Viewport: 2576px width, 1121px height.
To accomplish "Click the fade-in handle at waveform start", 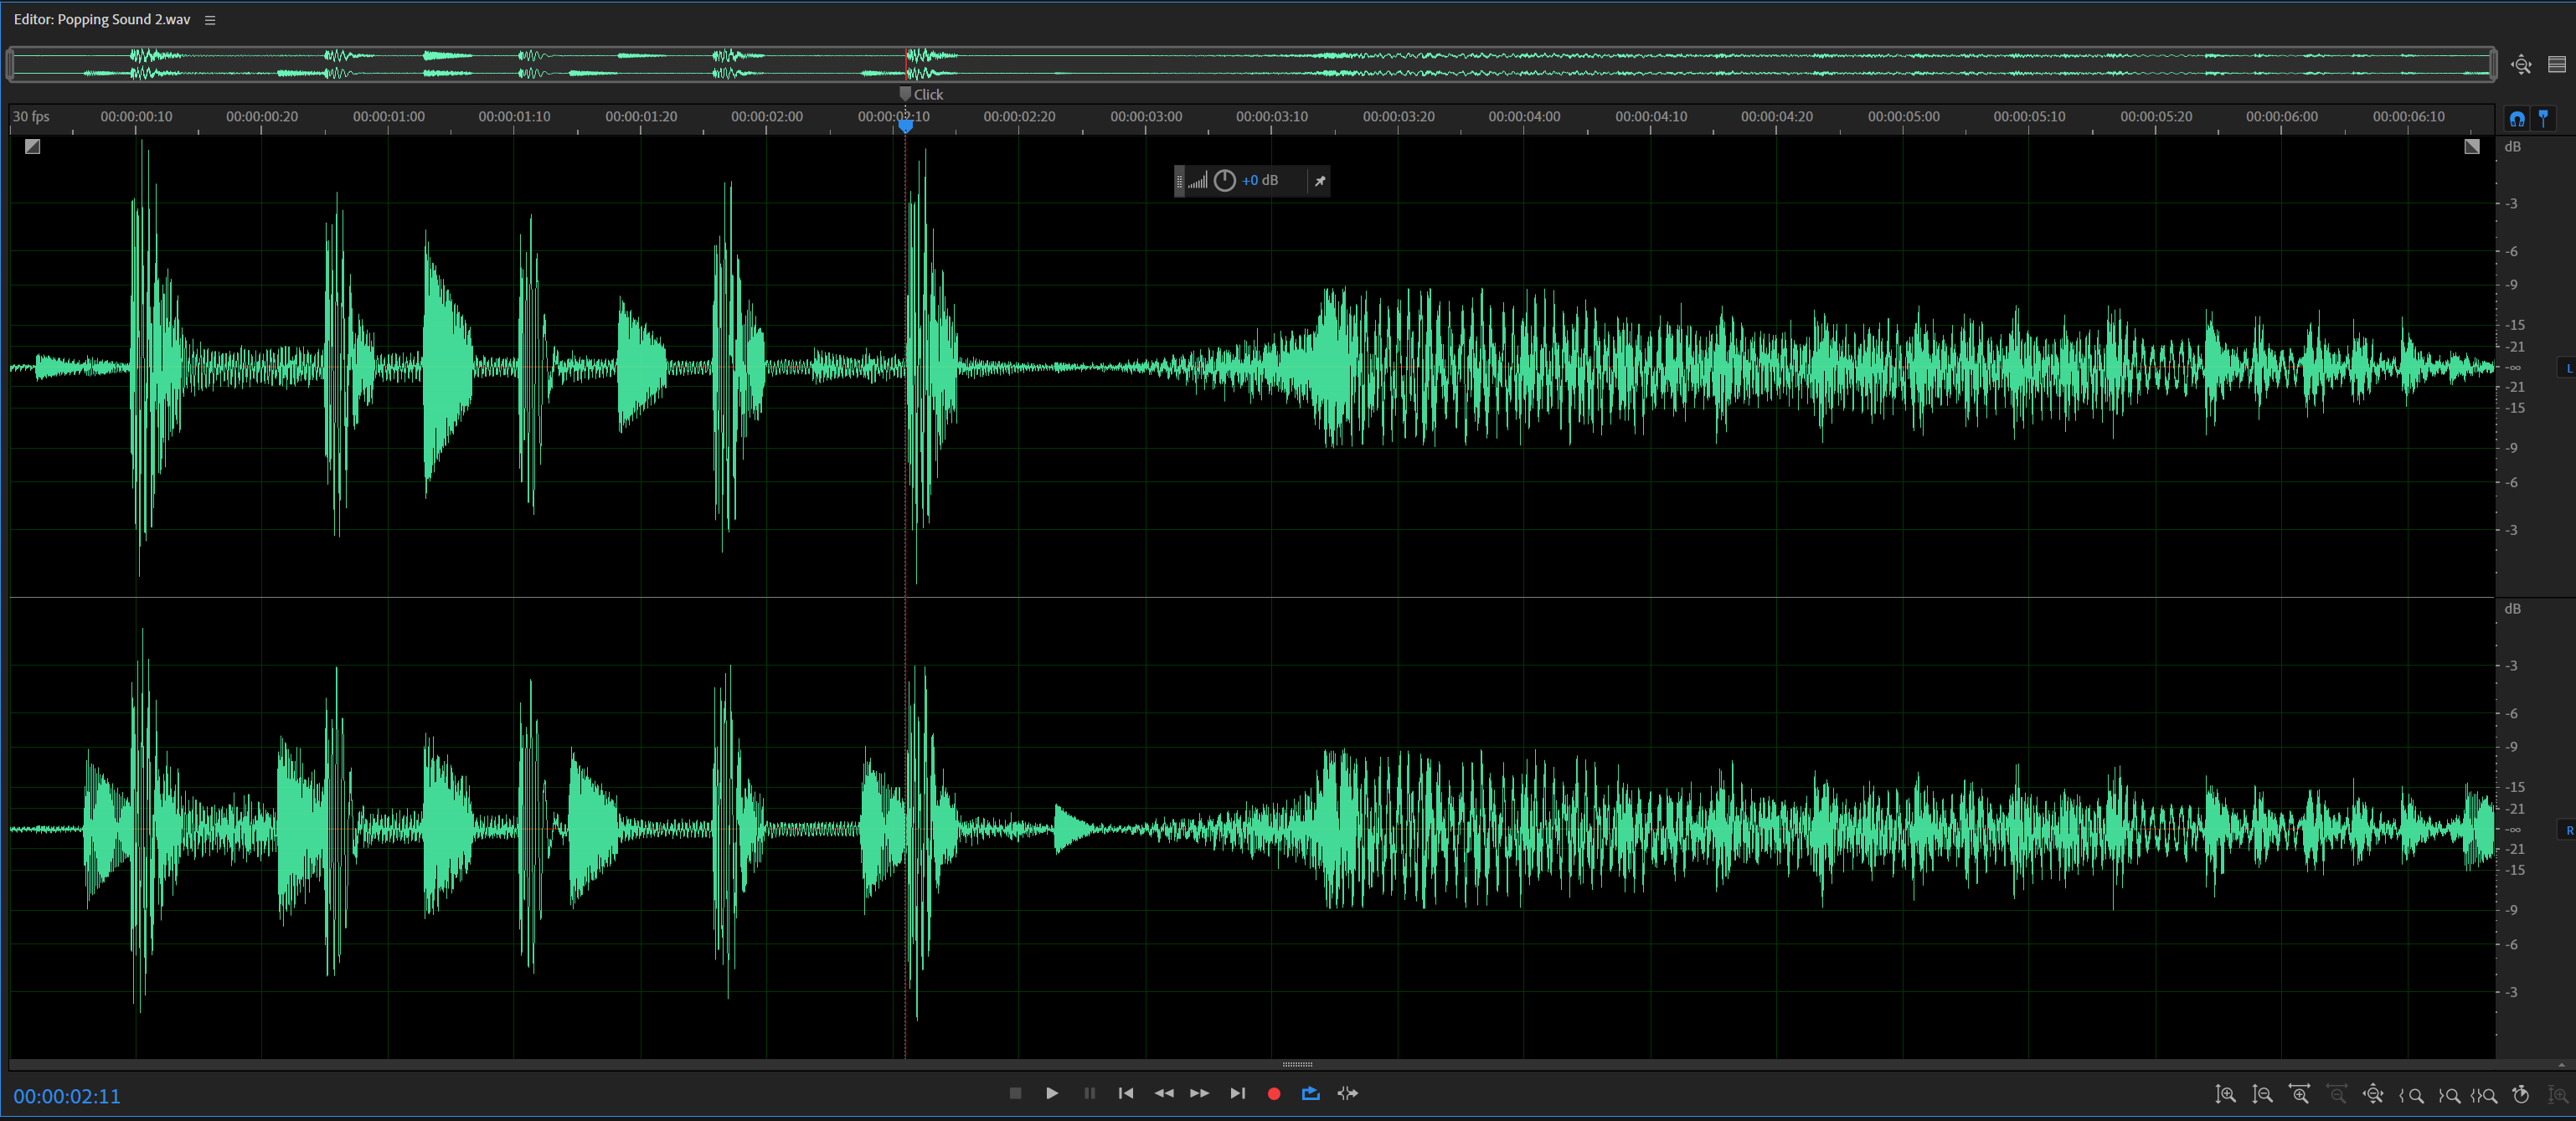I will [32, 147].
